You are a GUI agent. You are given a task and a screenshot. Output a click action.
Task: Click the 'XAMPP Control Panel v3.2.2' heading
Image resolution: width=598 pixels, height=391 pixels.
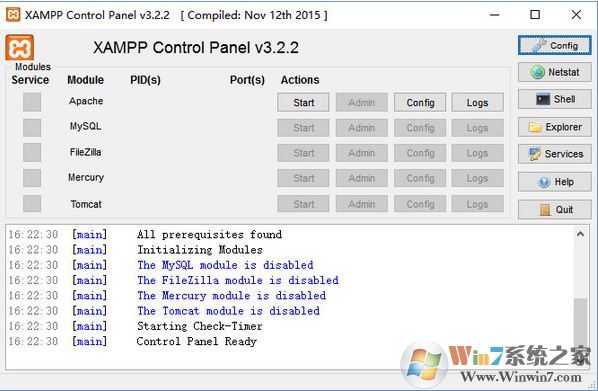[196, 48]
